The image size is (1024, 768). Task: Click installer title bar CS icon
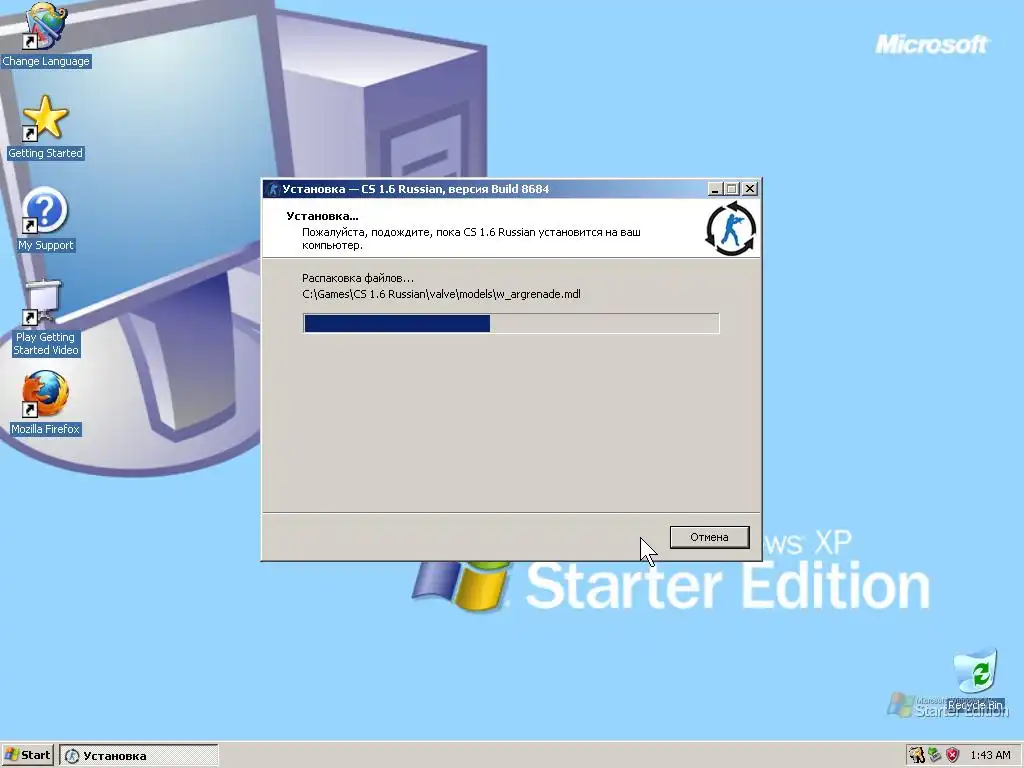(273, 189)
